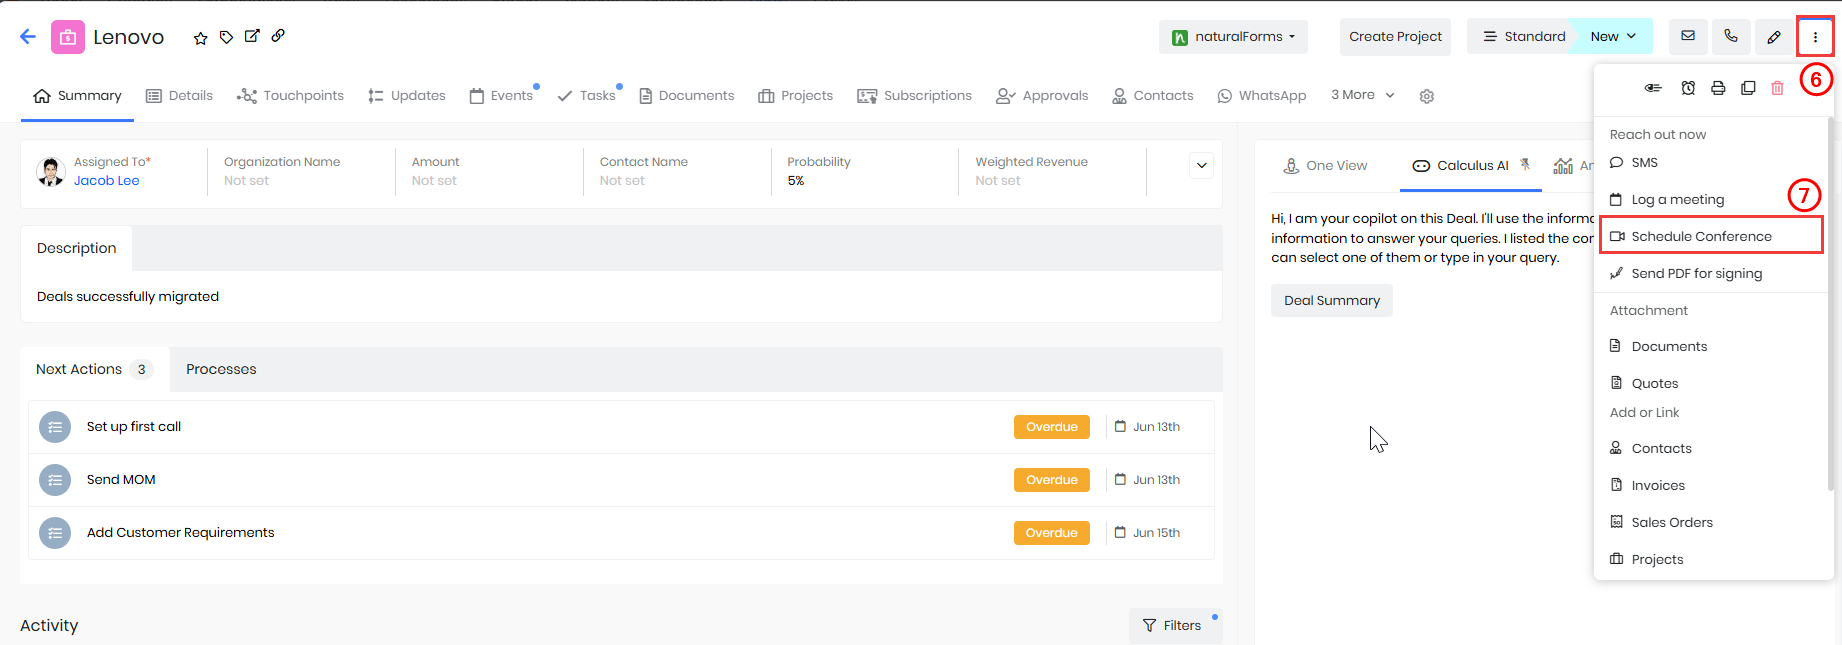
Task: Open the Jacob Lee assignee link
Action: [107, 181]
